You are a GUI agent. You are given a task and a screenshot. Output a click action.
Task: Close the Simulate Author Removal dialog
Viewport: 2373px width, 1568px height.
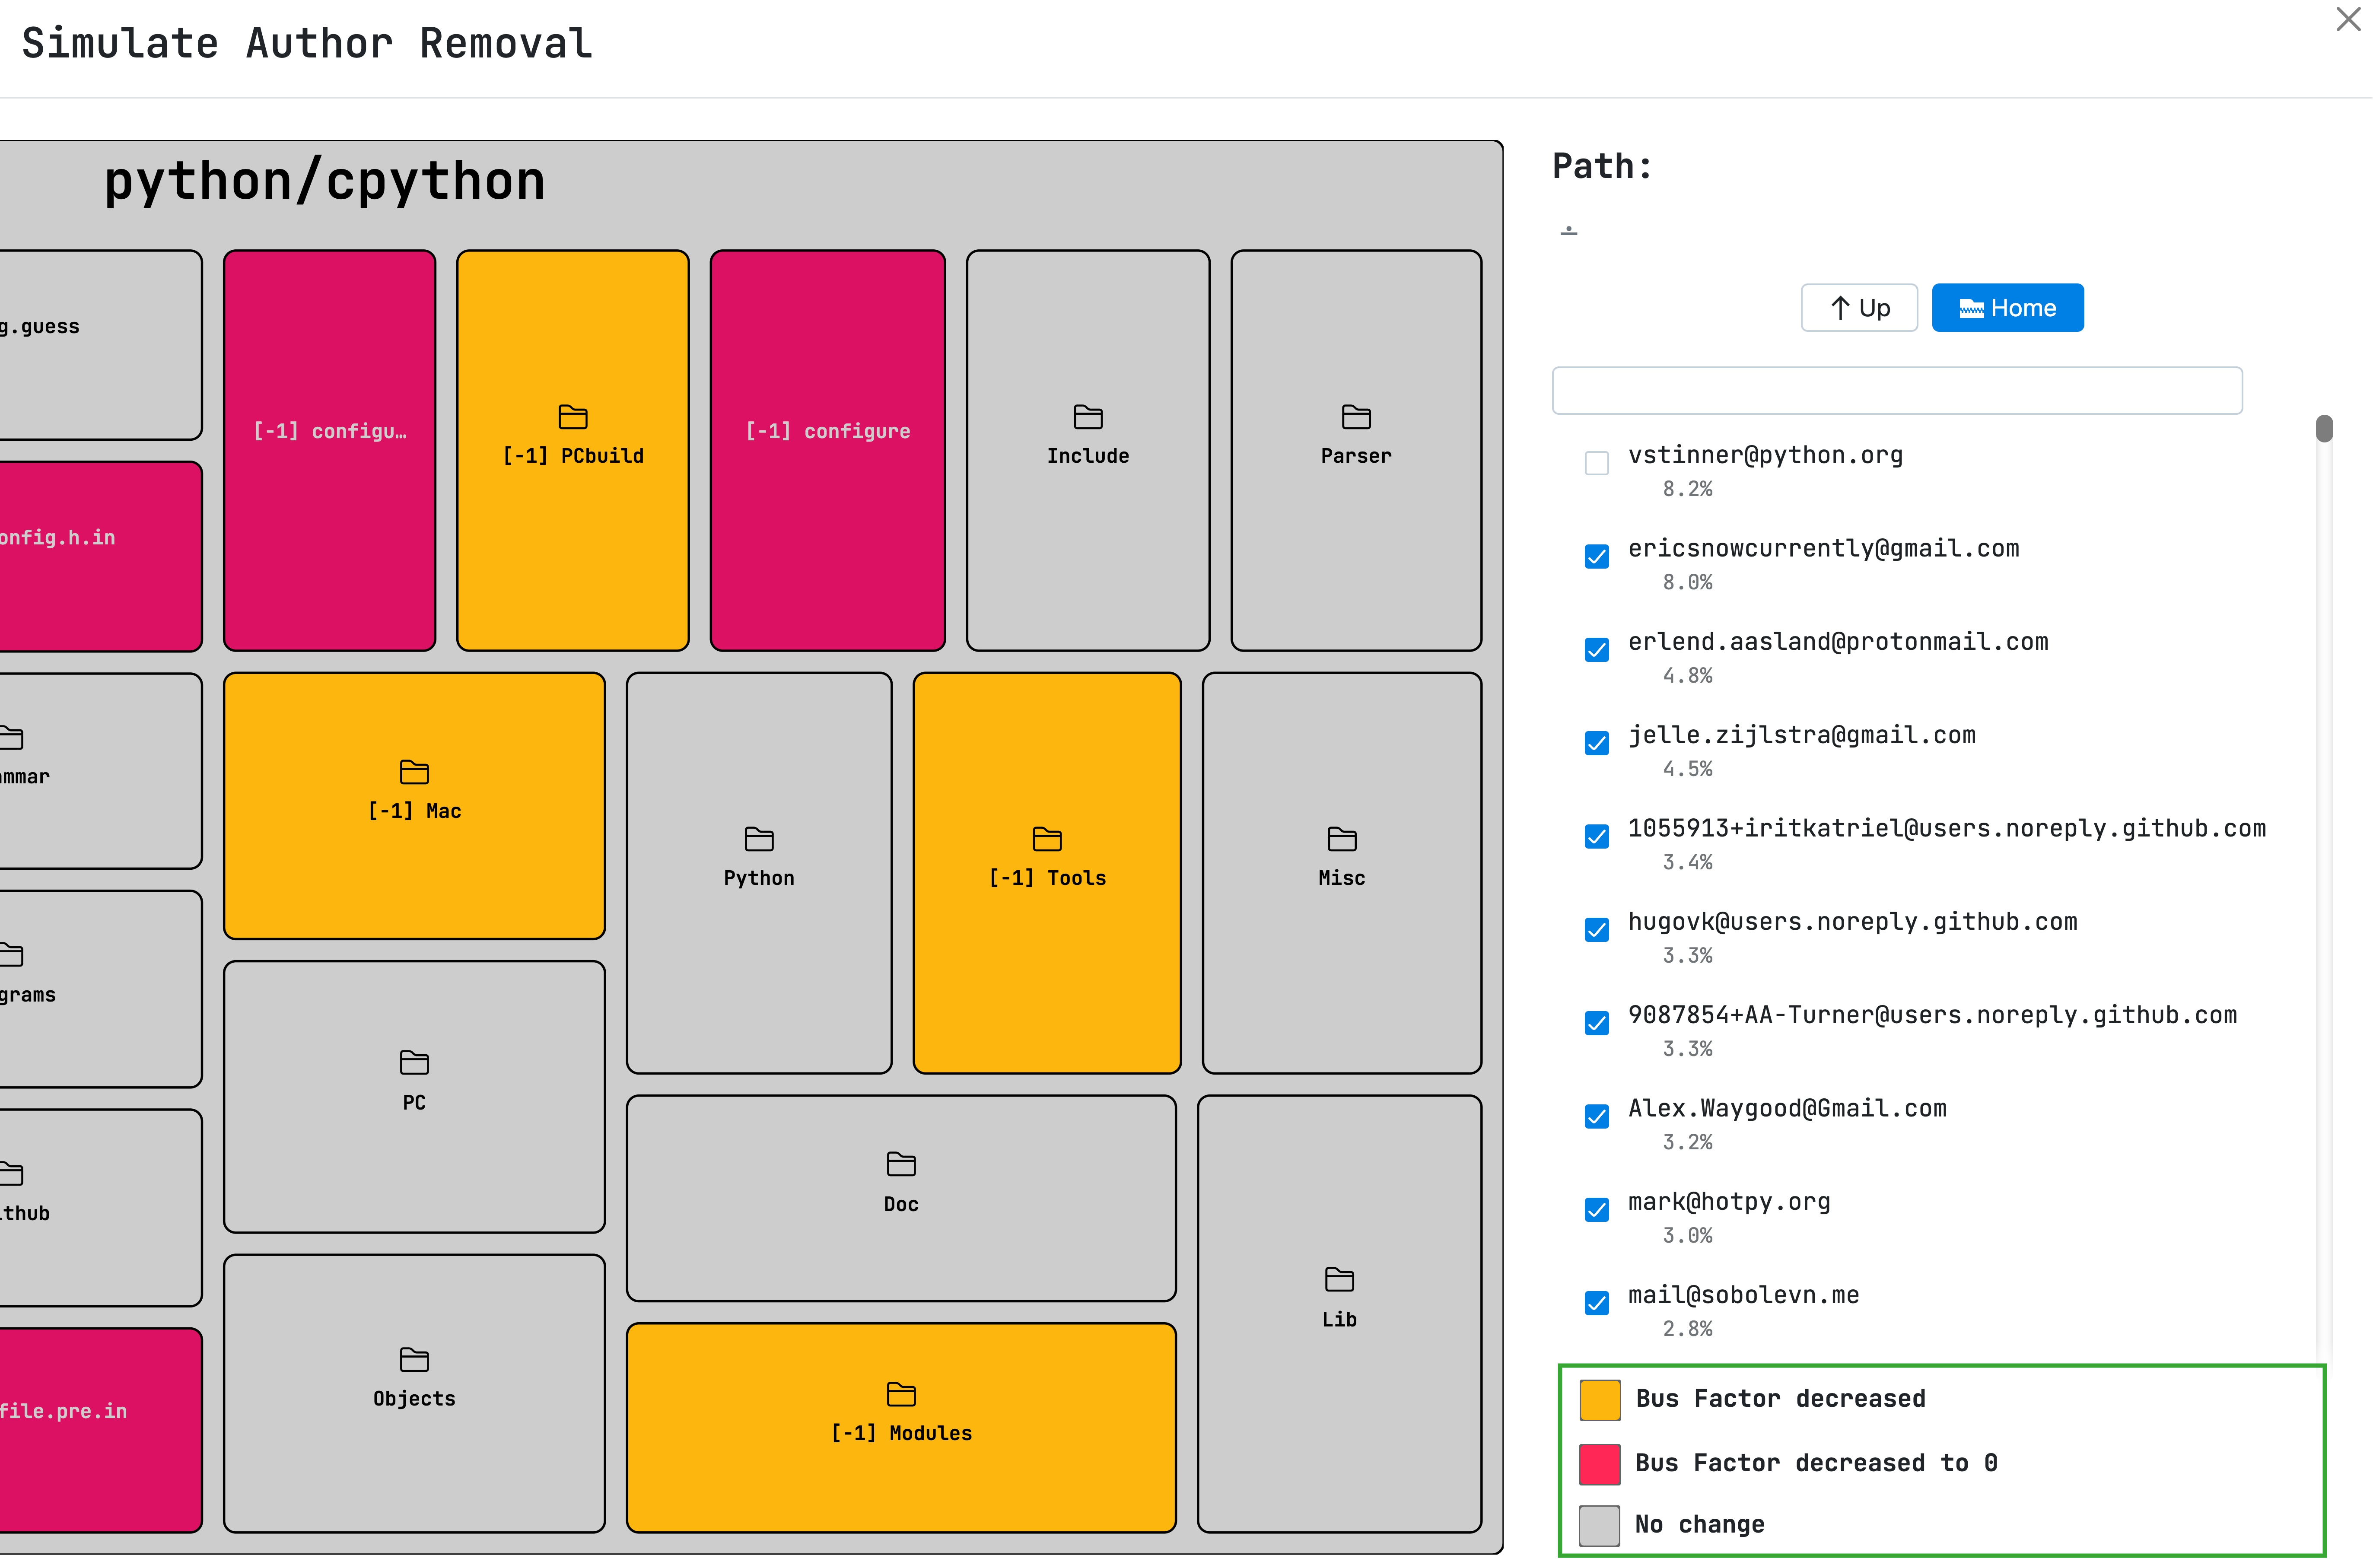[2348, 19]
